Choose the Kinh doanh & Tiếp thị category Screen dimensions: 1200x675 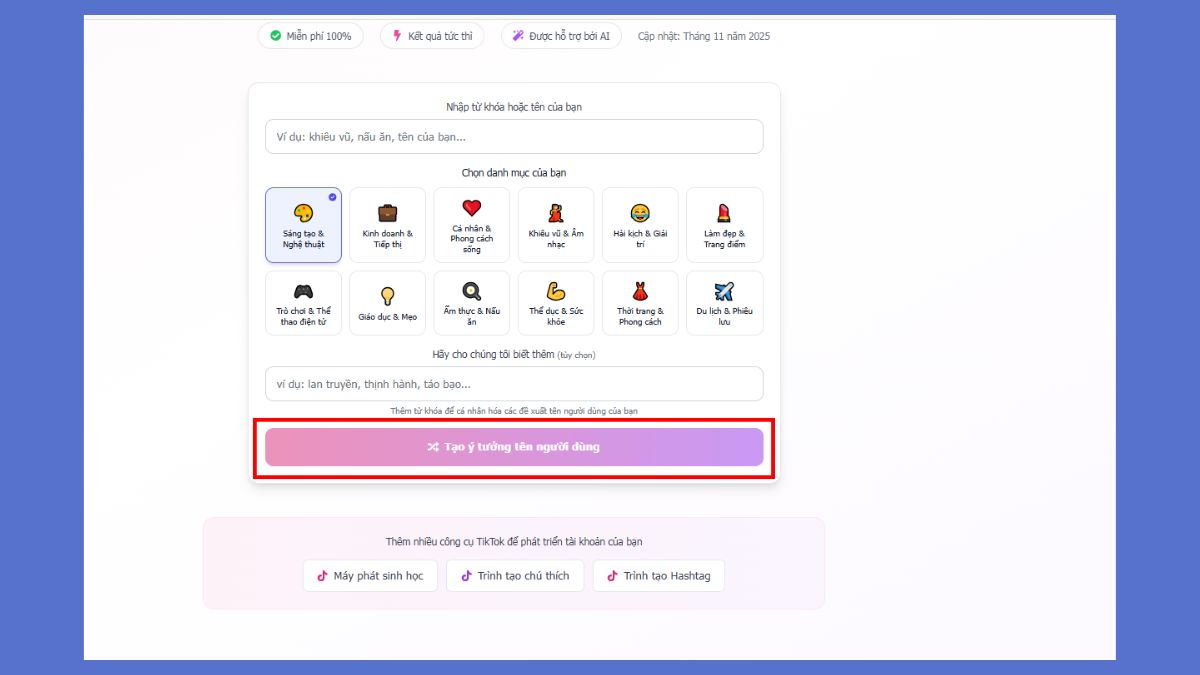(x=387, y=225)
